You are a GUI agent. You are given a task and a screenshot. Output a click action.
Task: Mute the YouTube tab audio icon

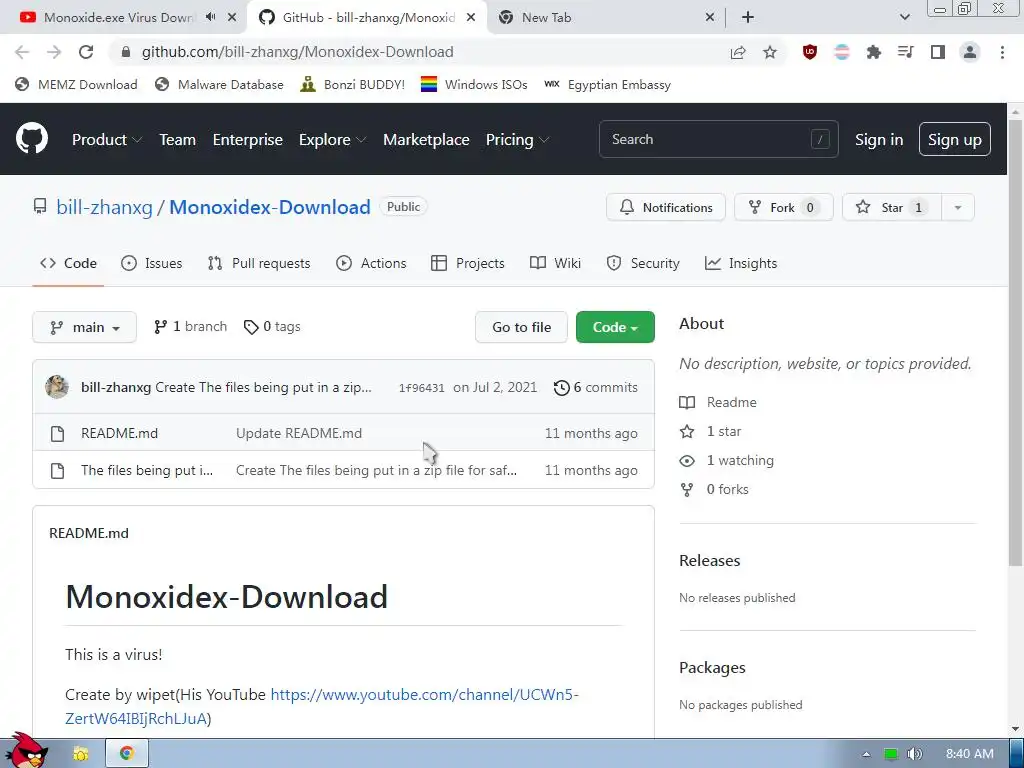tap(210, 17)
